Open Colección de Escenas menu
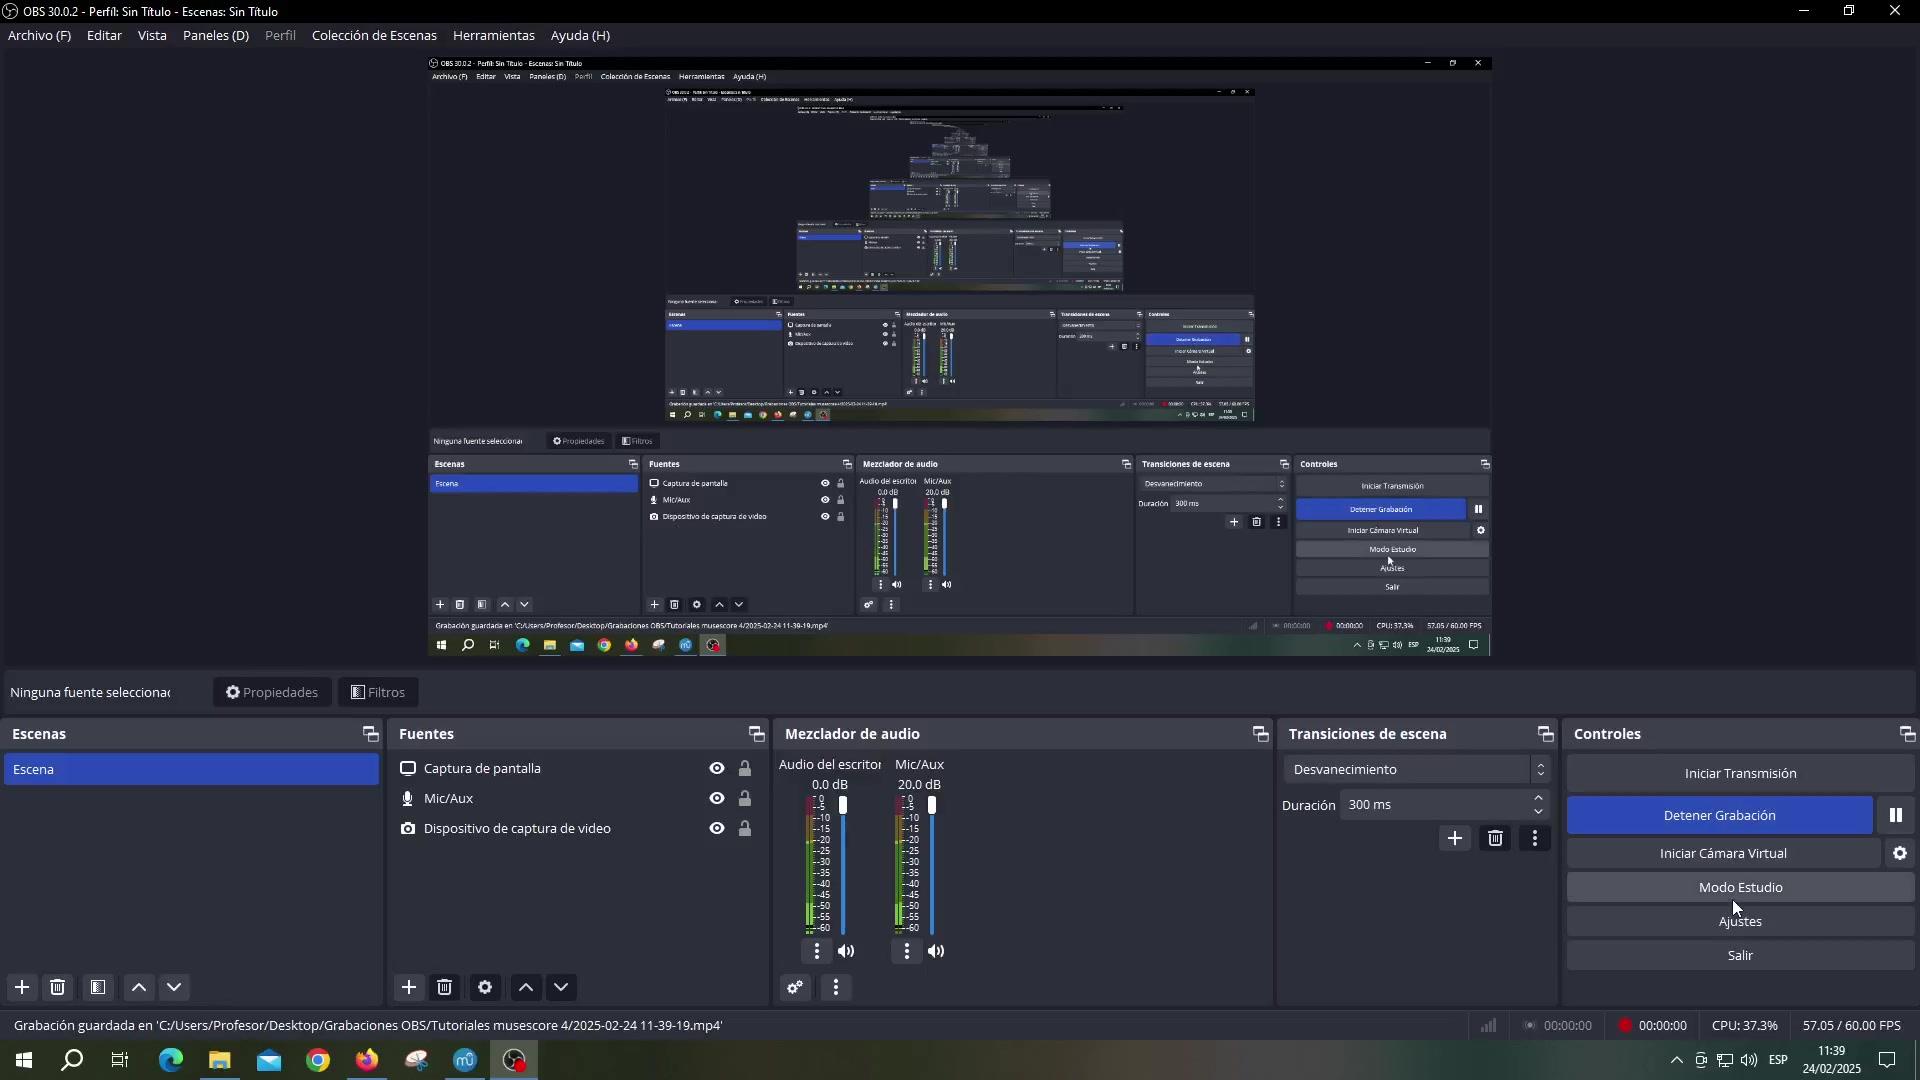Image resolution: width=1920 pixels, height=1080 pixels. pos(374,35)
